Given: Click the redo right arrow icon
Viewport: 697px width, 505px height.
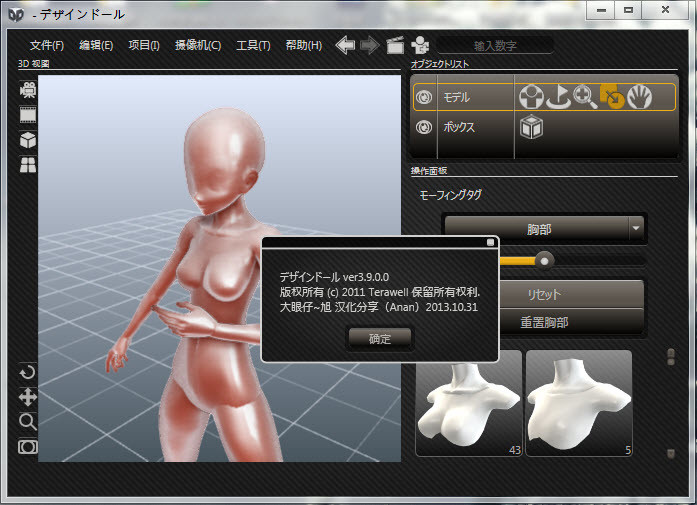Looking at the screenshot, I should [x=369, y=45].
